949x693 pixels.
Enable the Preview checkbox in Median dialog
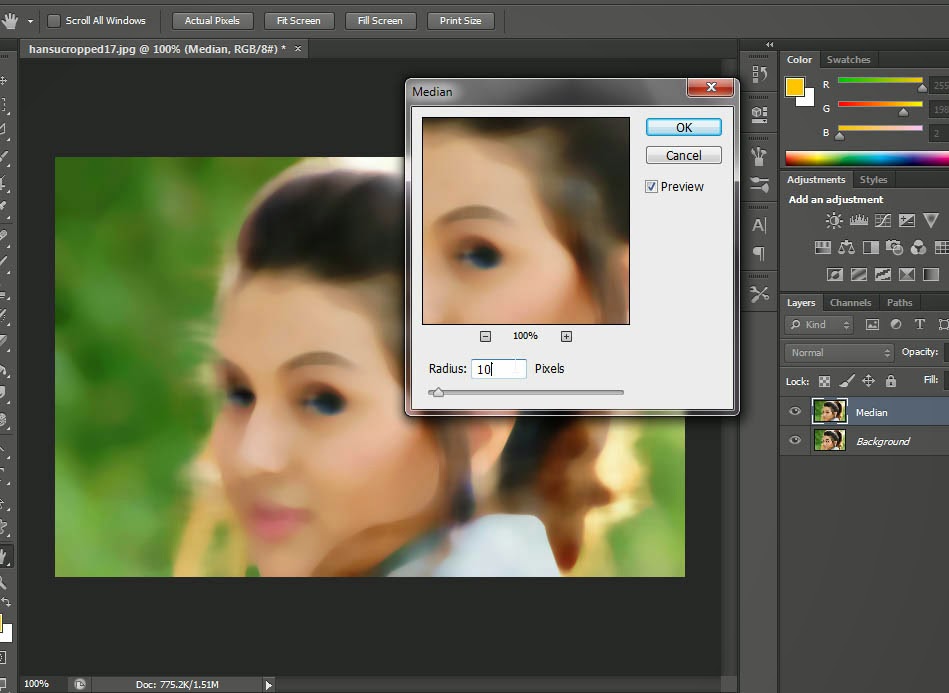point(651,186)
